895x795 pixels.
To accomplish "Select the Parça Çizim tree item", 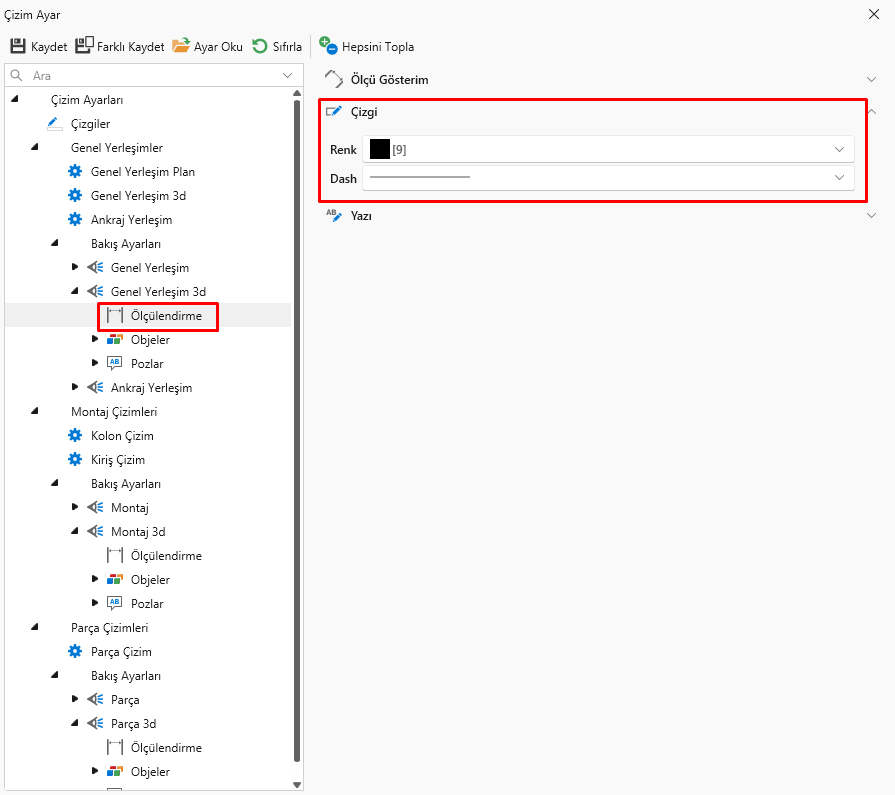I will click(x=121, y=652).
